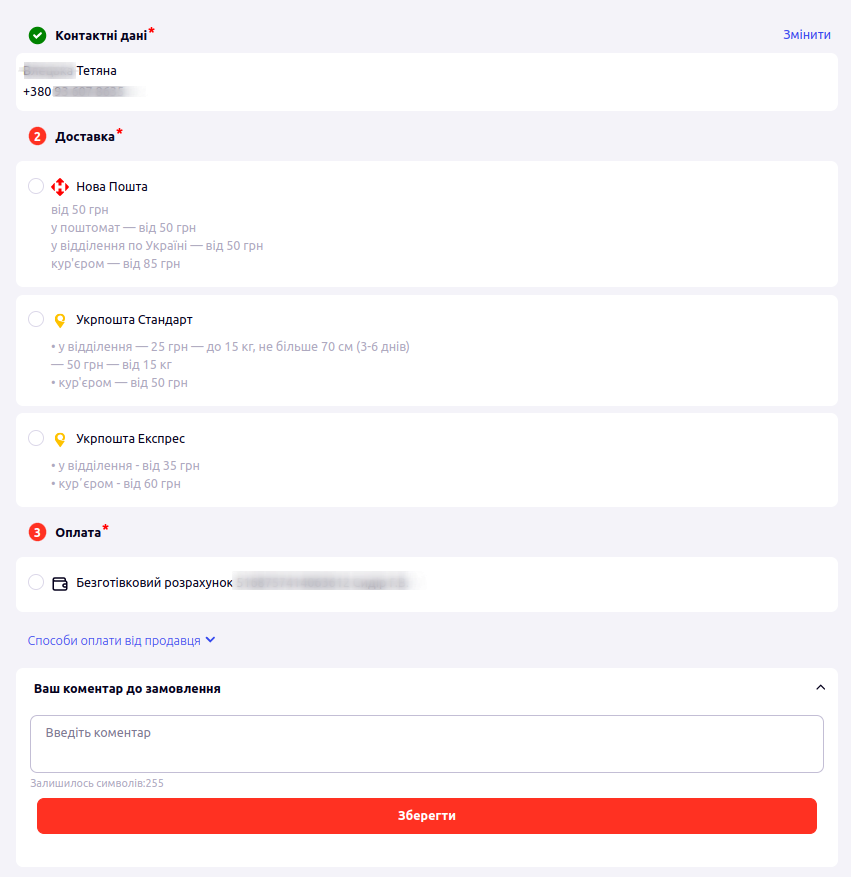Click the Змінити link for contact data
The image size is (851, 877).
806,35
